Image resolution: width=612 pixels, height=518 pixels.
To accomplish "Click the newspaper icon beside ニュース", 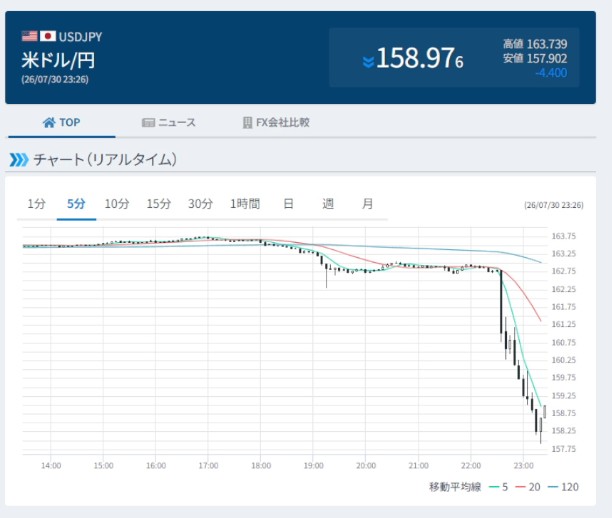I will 148,123.
